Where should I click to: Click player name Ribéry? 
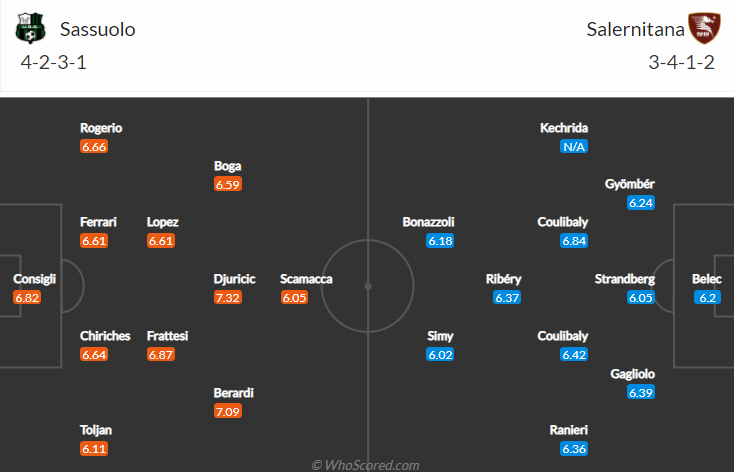click(504, 279)
